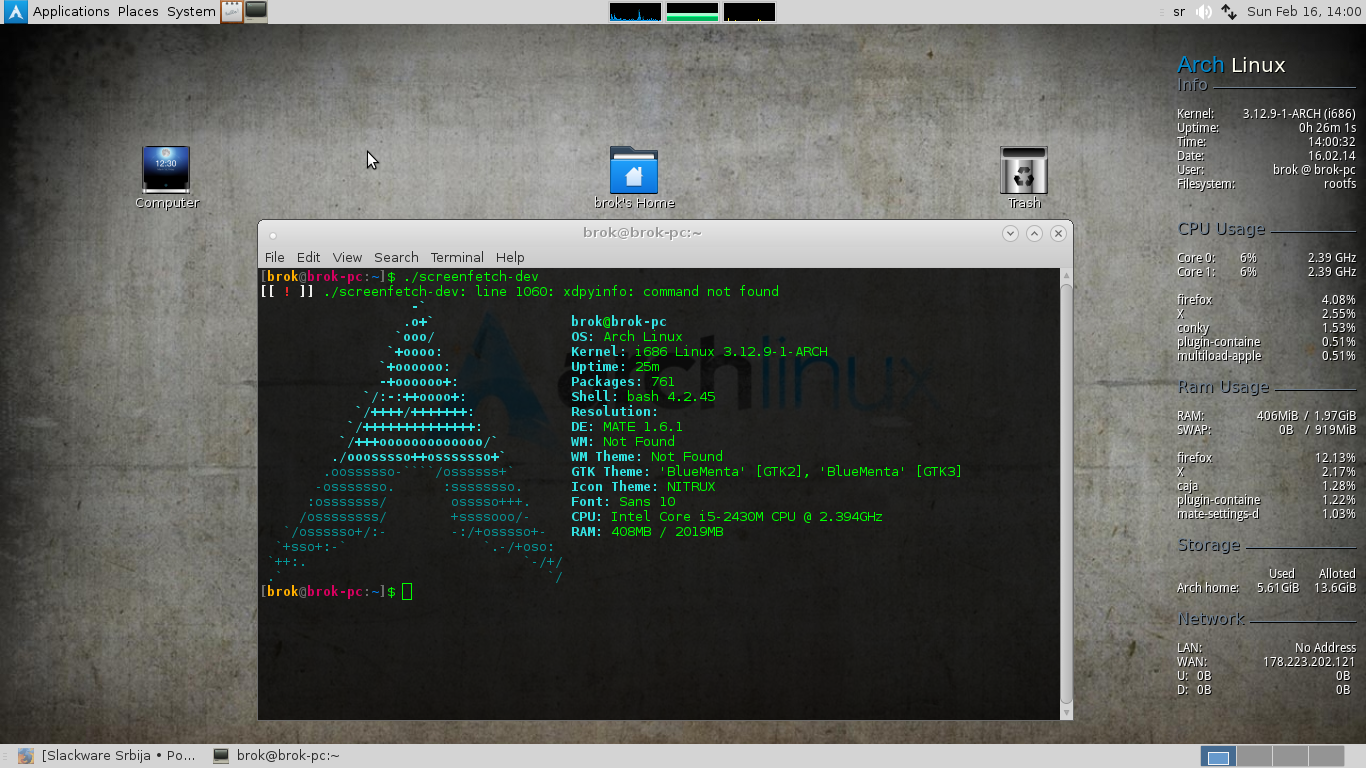Switch to brok@brok-pc terminal in taskbar
This screenshot has width=1366, height=768.
click(277, 756)
